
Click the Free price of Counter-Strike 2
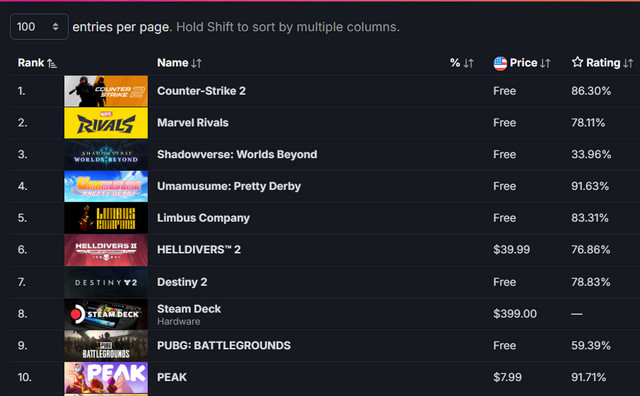tap(504, 91)
